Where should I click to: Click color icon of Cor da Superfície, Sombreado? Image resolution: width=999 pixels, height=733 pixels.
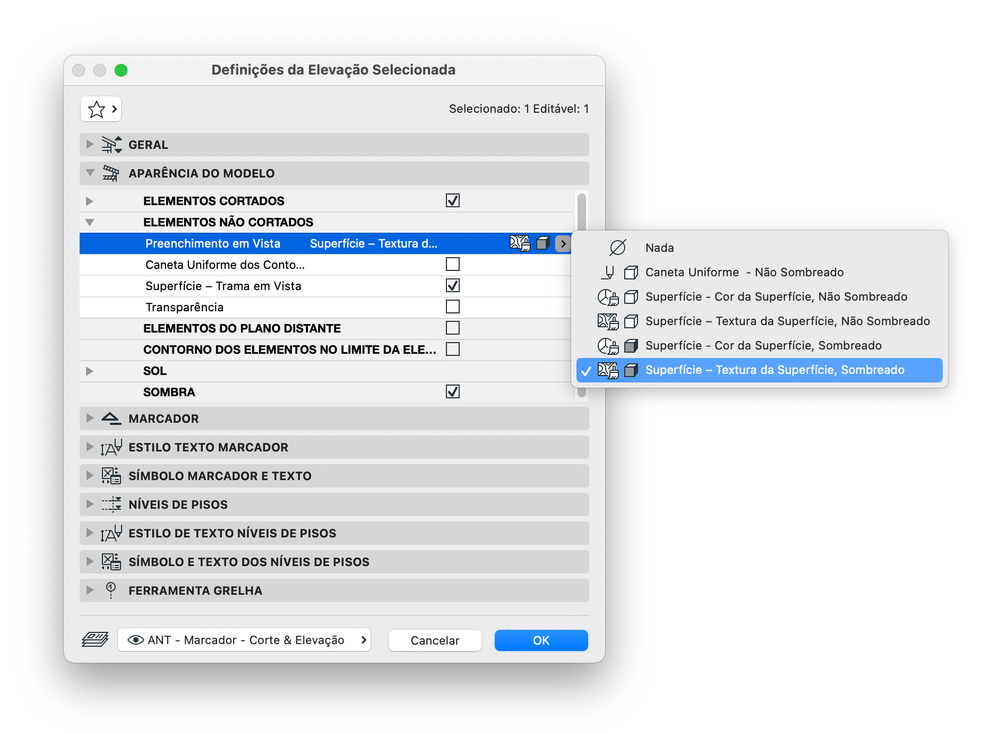[608, 345]
